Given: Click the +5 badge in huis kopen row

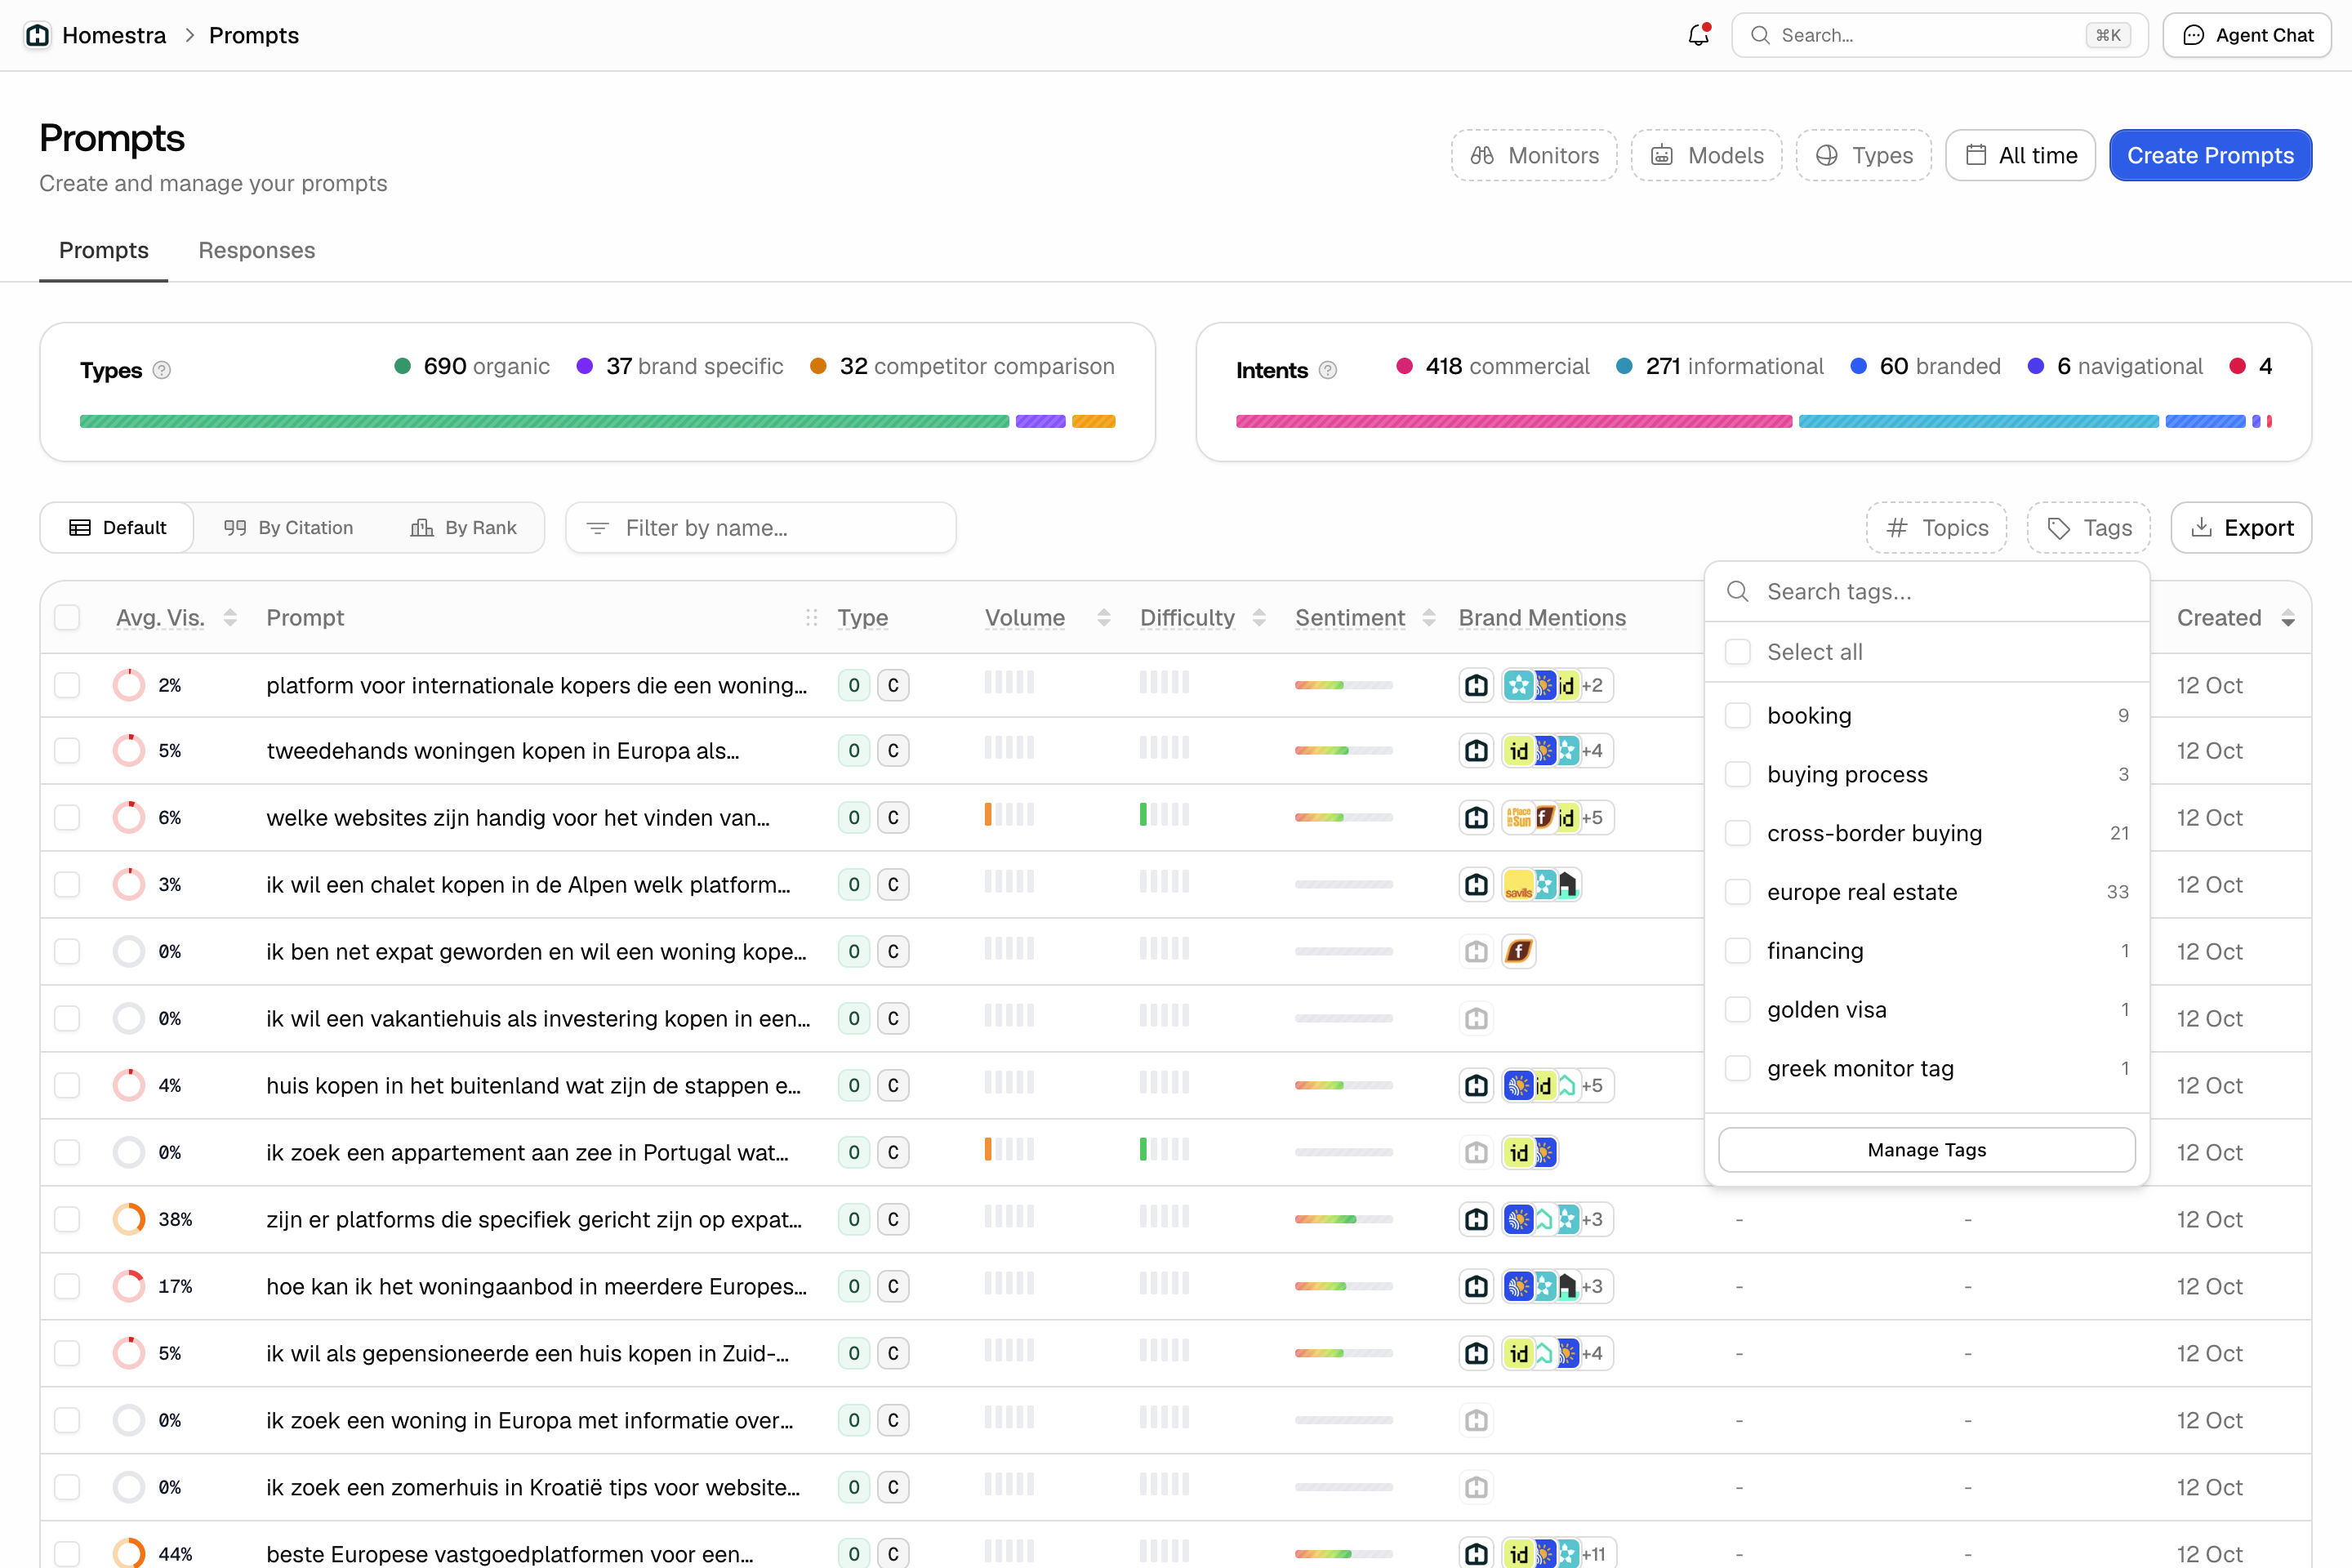Looking at the screenshot, I should point(1592,1085).
